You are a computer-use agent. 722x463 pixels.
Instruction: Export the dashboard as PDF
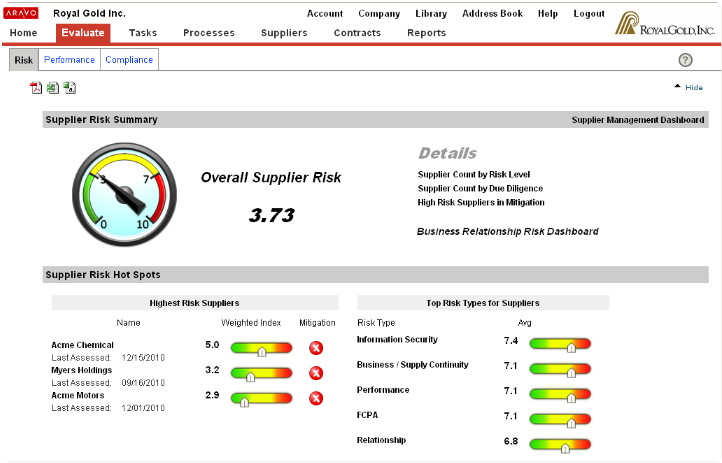[36, 88]
